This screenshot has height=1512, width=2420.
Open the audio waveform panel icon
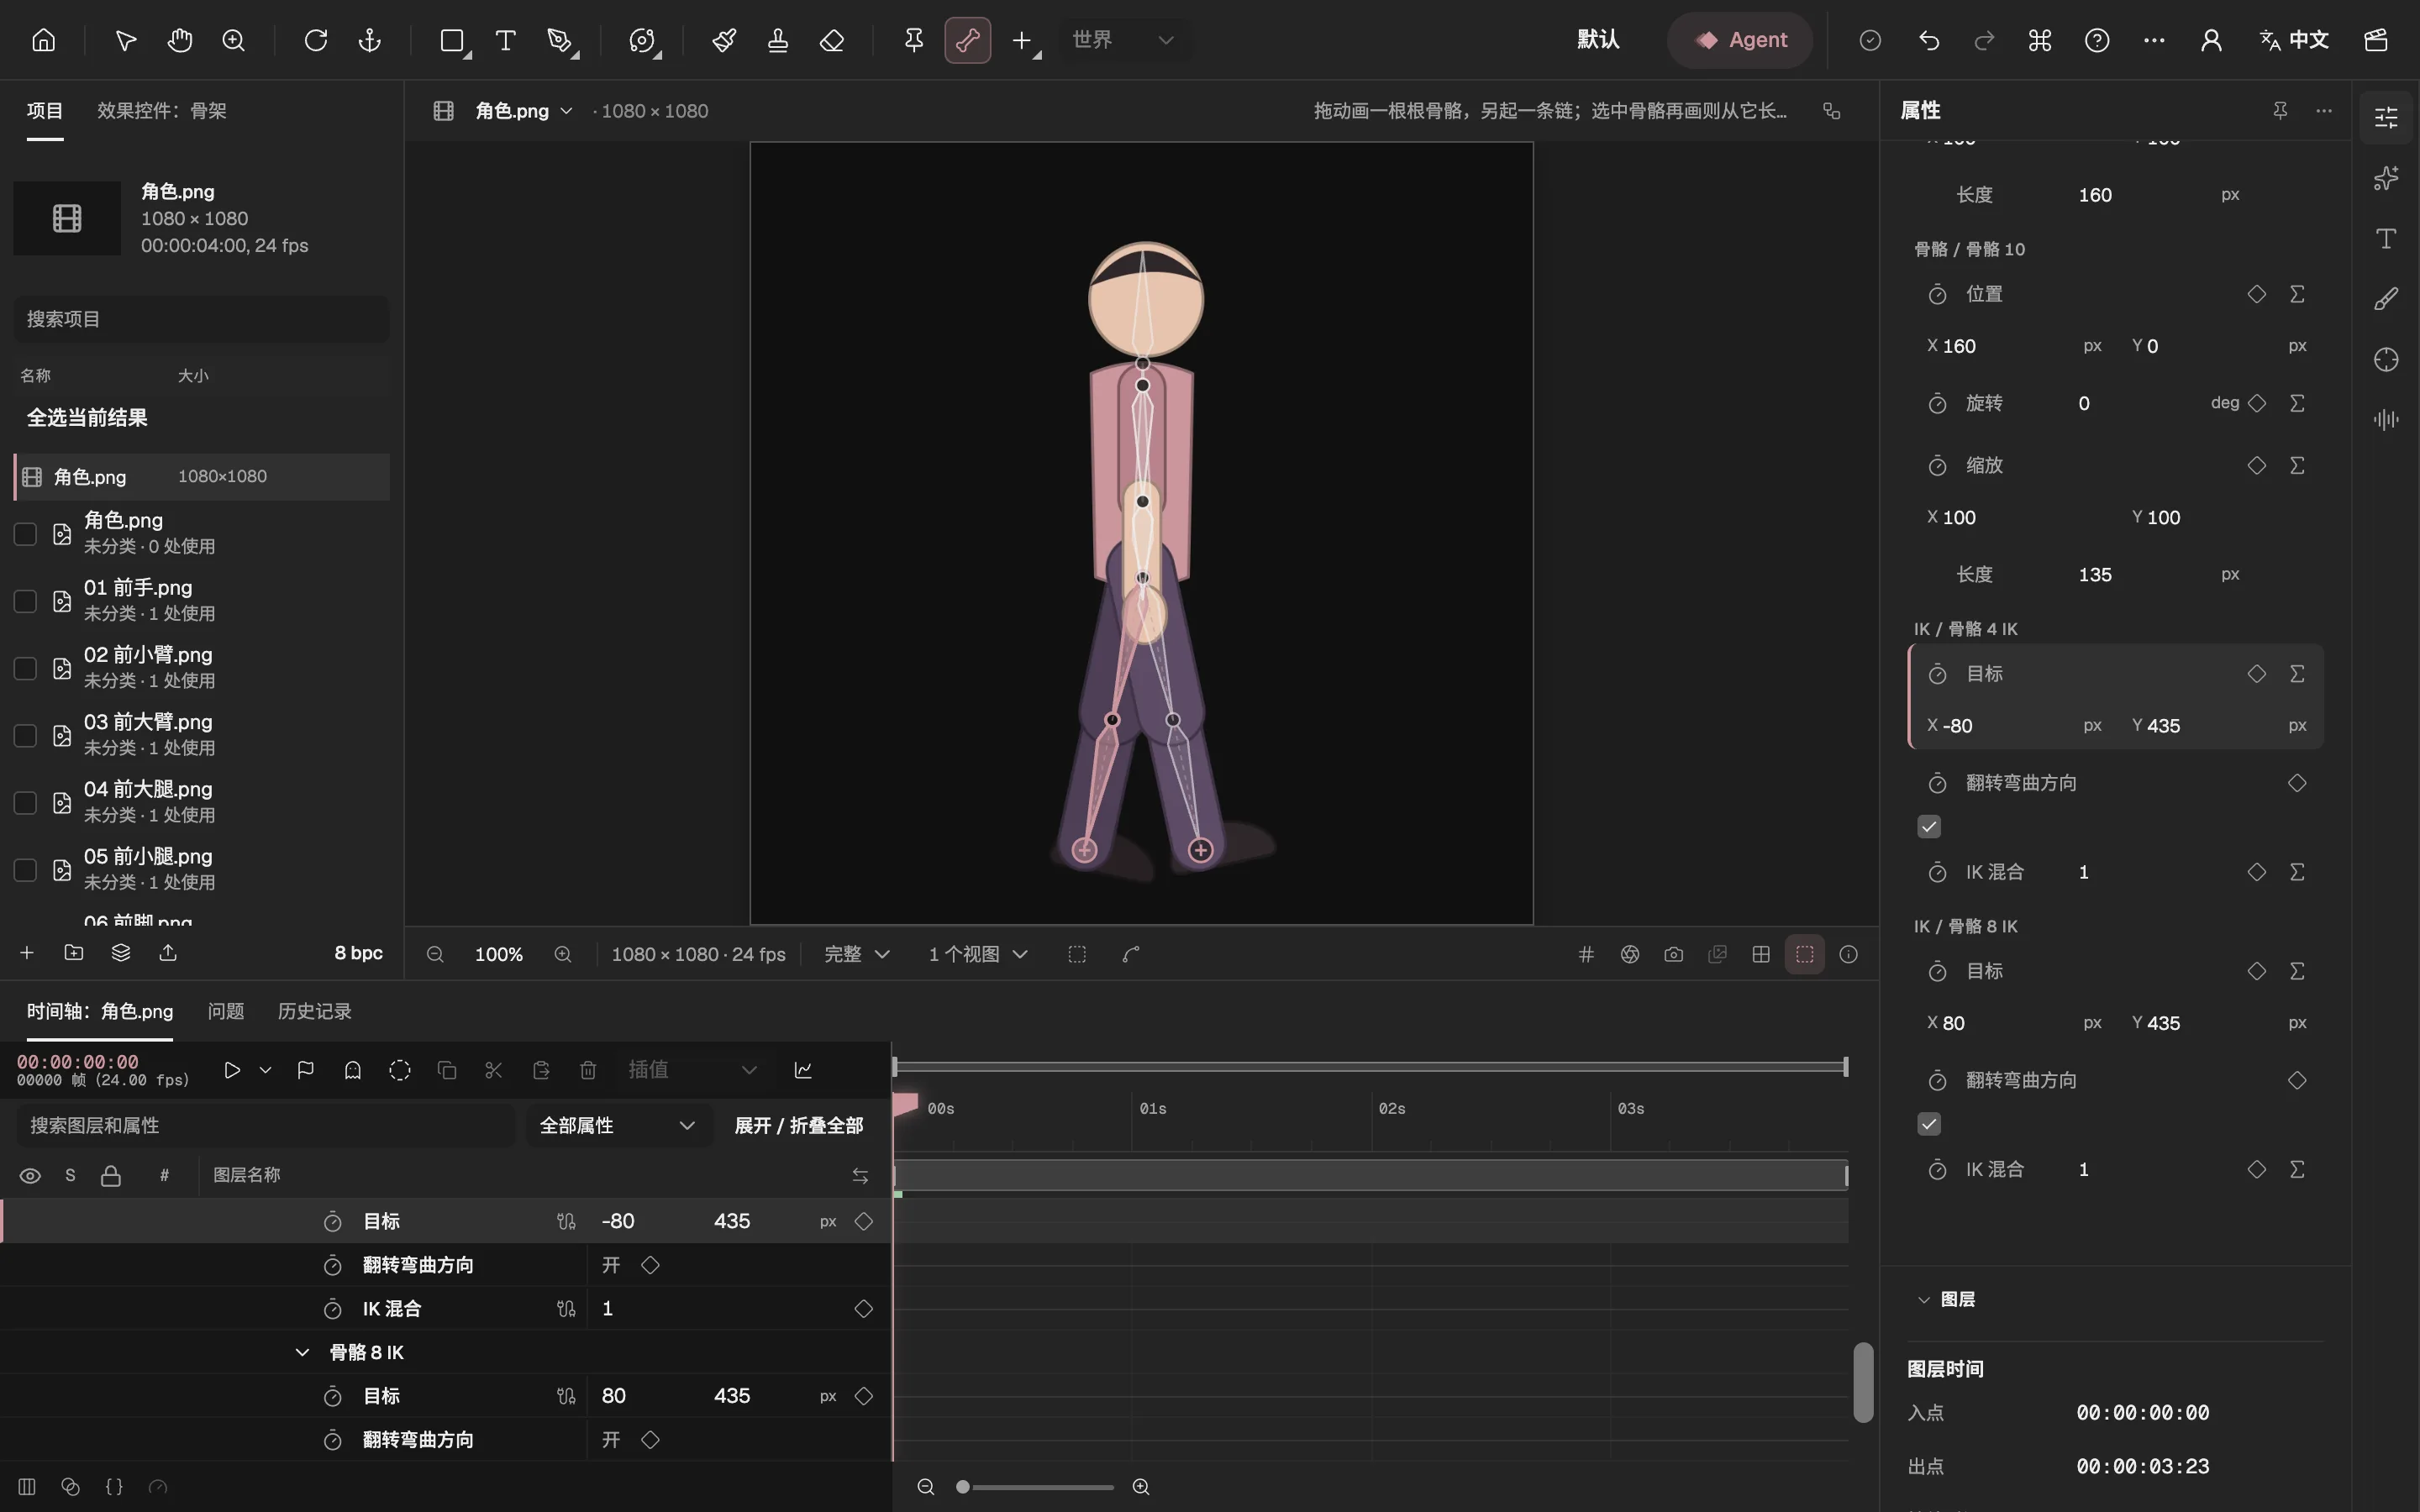(x=2386, y=419)
